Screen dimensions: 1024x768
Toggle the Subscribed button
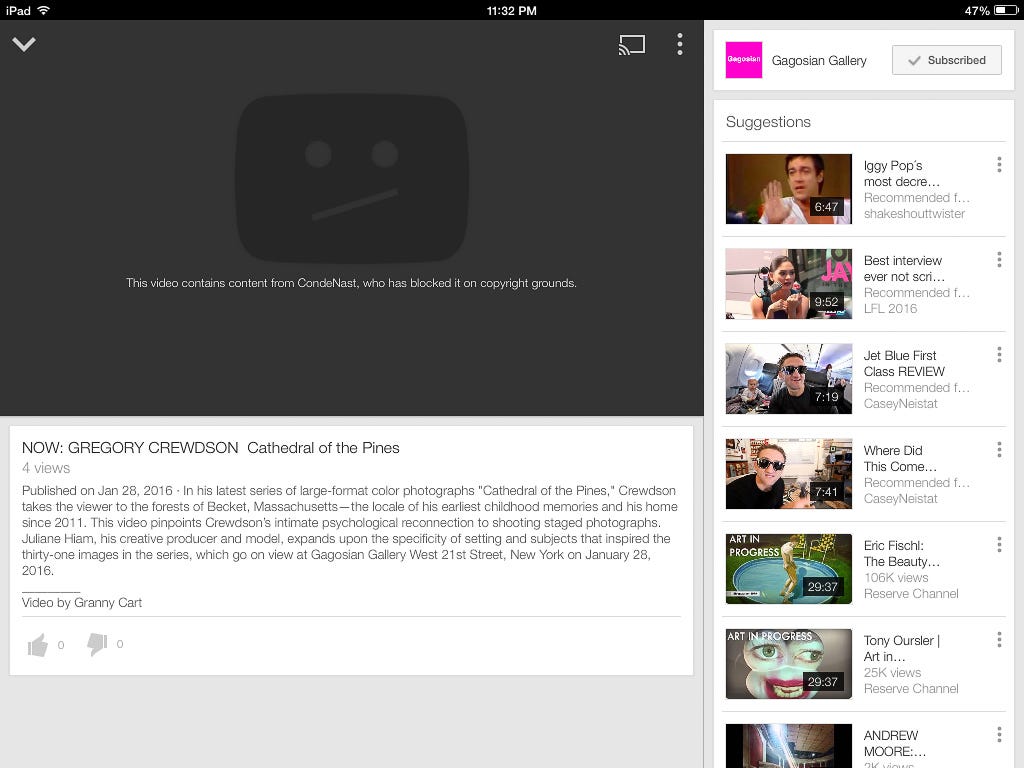pos(947,60)
